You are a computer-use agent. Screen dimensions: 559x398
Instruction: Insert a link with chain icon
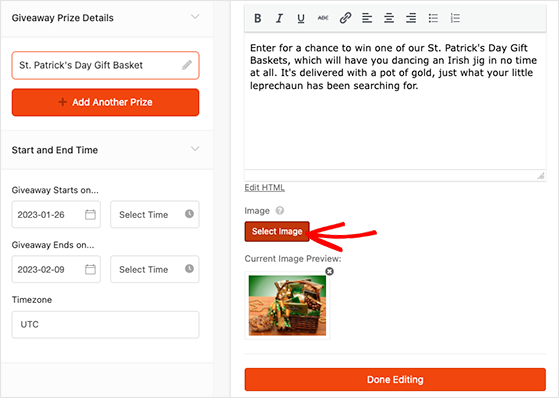tap(345, 18)
